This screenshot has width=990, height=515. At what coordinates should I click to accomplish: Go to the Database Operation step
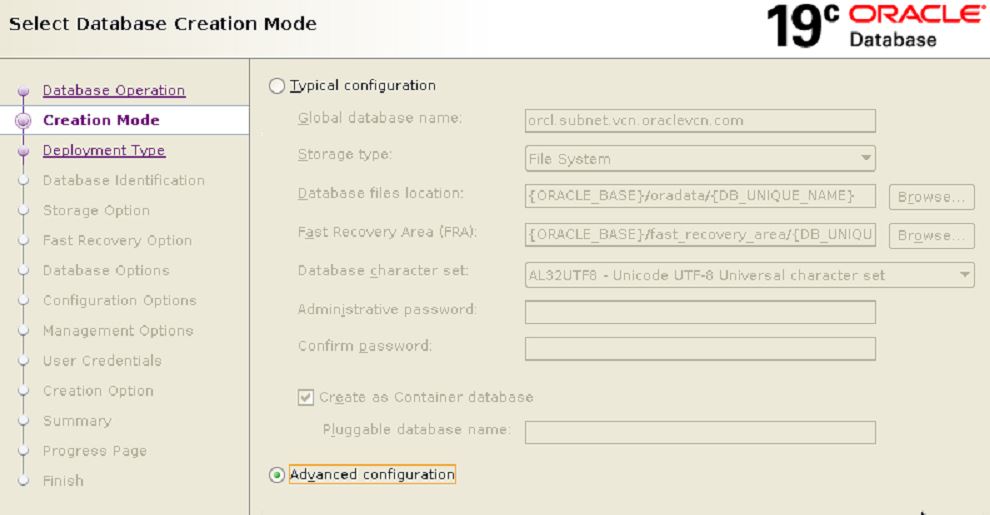(x=113, y=91)
